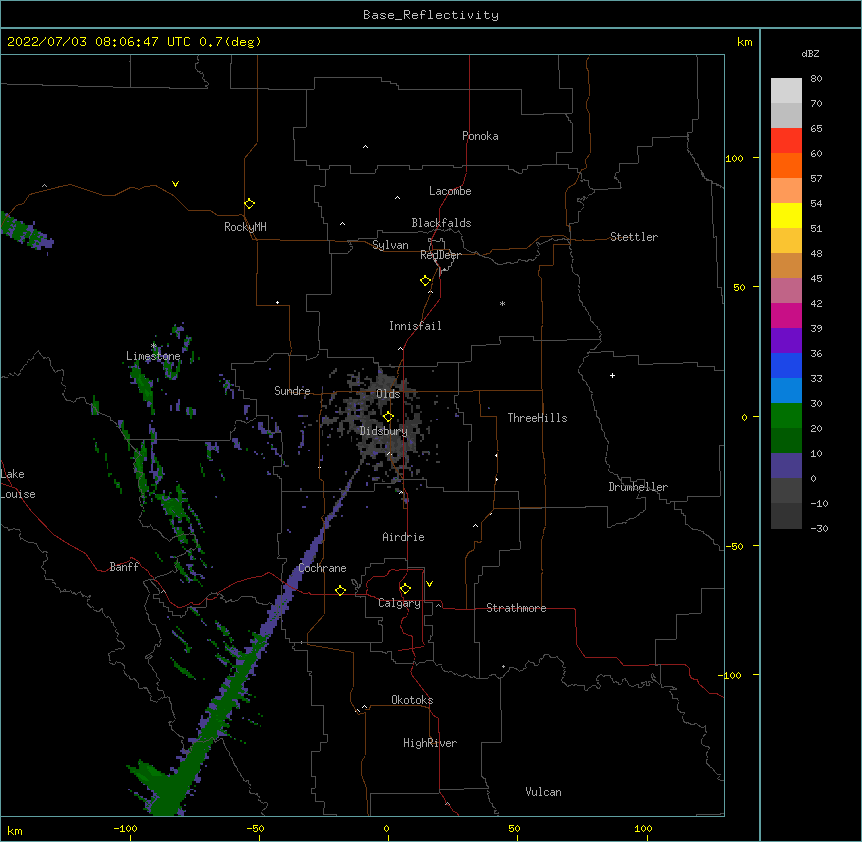The width and height of the screenshot is (862, 842).
Task: Click the yellow diamond marker southeast of Cochrane
Action: pos(340,590)
